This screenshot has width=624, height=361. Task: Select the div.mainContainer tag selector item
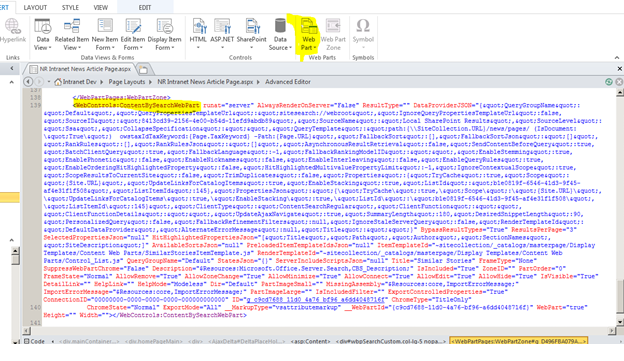pyautogui.click(x=89, y=341)
